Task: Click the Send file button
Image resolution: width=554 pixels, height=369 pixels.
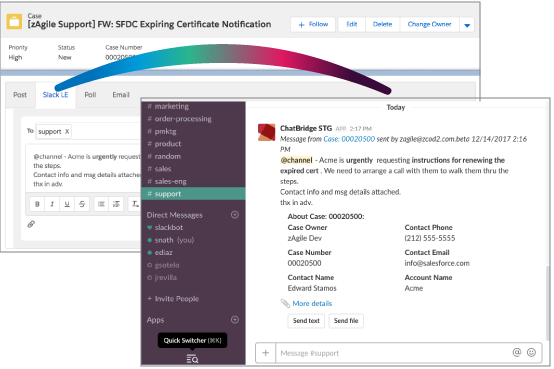Action: (x=346, y=321)
